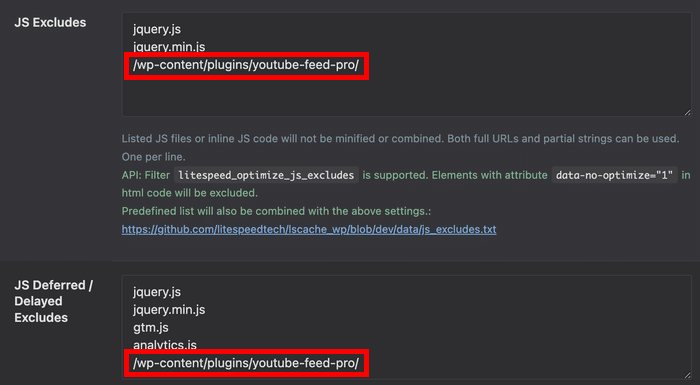Viewport: 700px width, 385px height.
Task: Click resize handle of JS Deferred Excludes box
Action: [x=687, y=376]
